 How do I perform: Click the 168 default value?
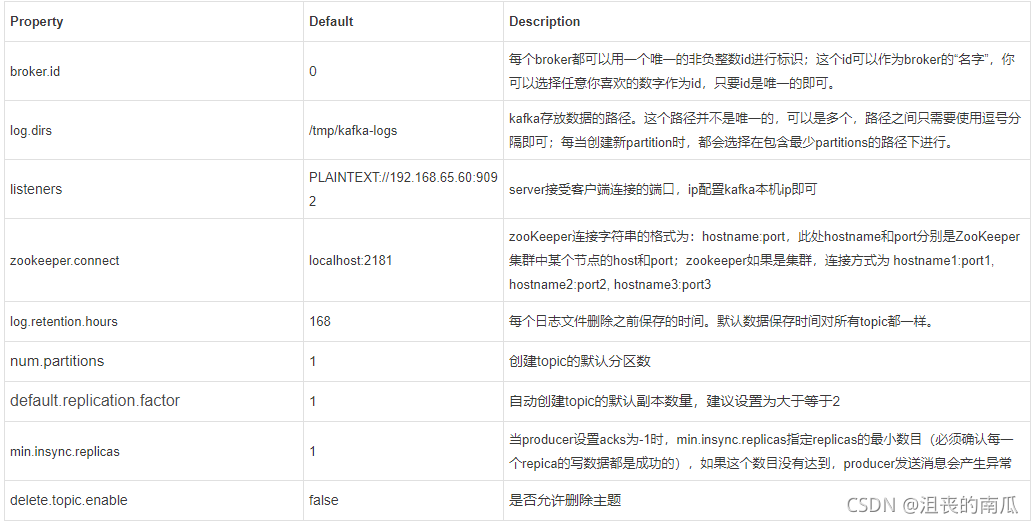tap(320, 321)
